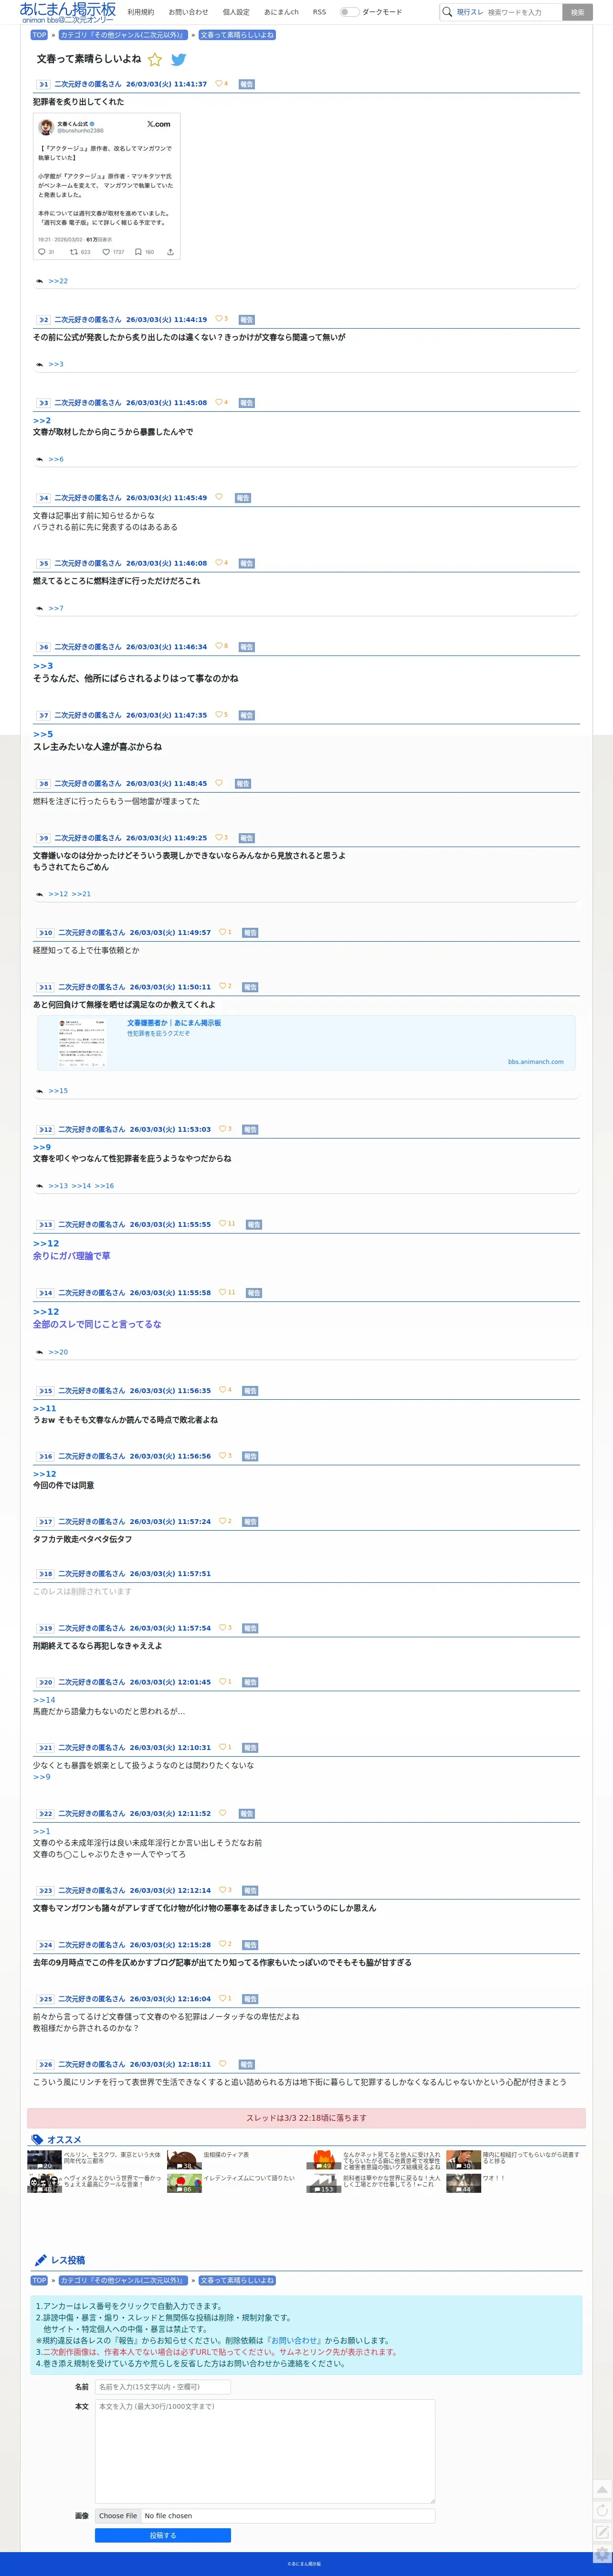
Task: Star the thread to favorite it
Action: 155,60
